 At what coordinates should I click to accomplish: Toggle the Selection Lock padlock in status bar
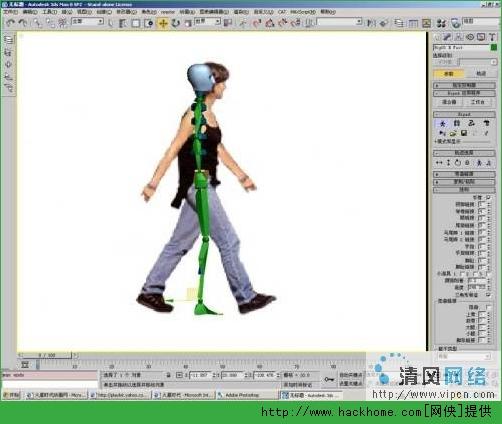click(168, 375)
